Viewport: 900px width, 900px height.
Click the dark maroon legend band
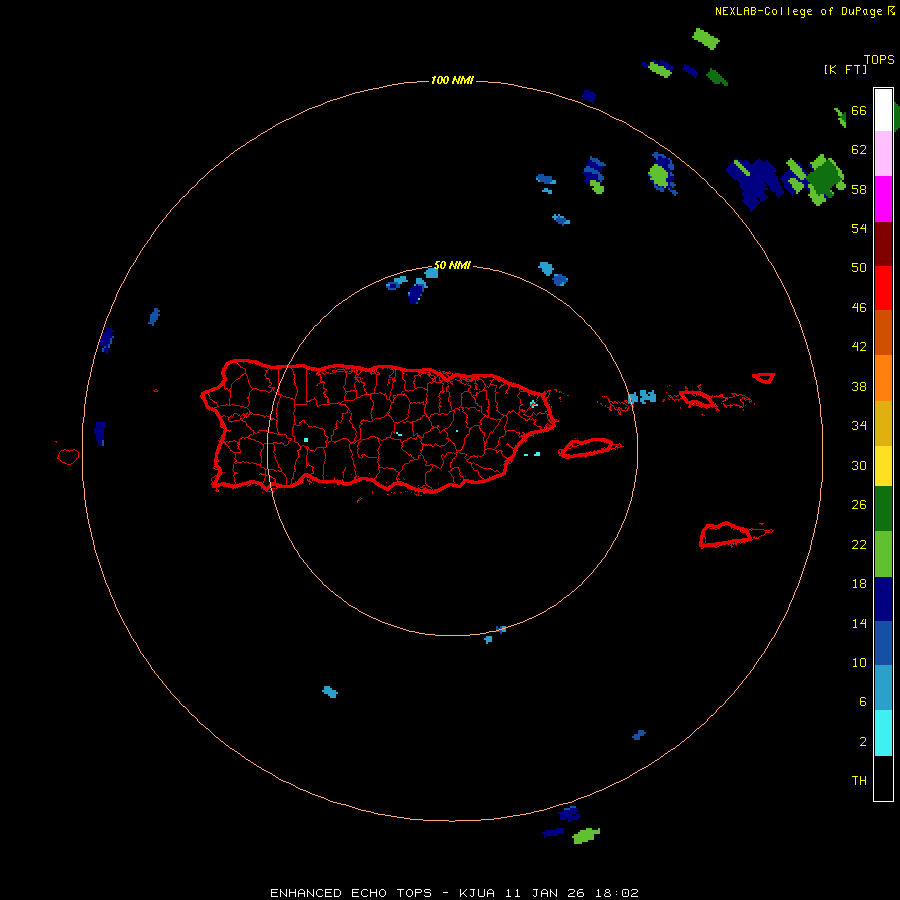883,243
